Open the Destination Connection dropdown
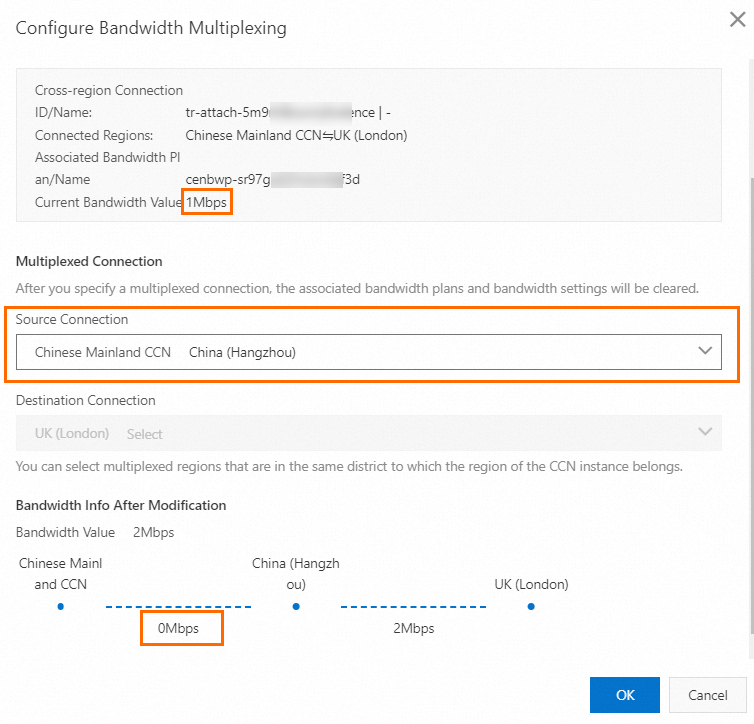Screen dimensions: 754x724 pyautogui.click(x=368, y=433)
